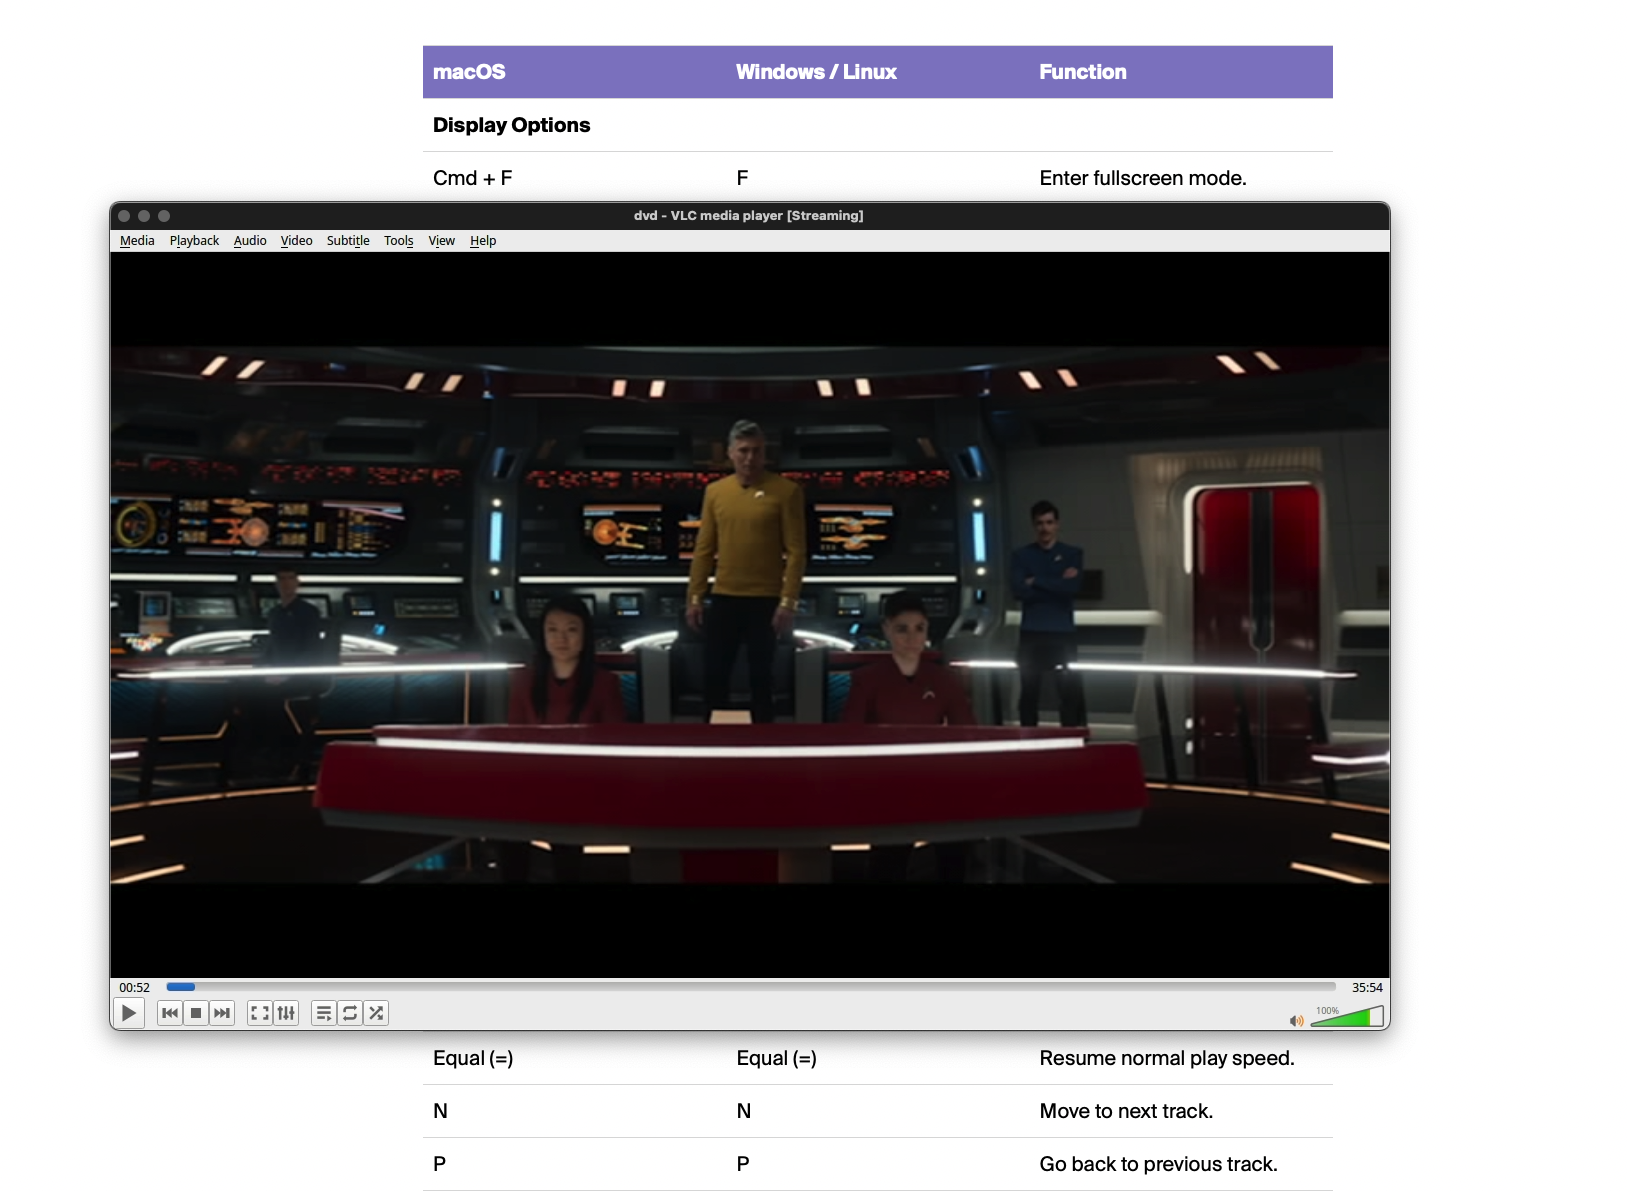Image resolution: width=1627 pixels, height=1191 pixels.
Task: Expand the Audio menu
Action: pyautogui.click(x=250, y=241)
